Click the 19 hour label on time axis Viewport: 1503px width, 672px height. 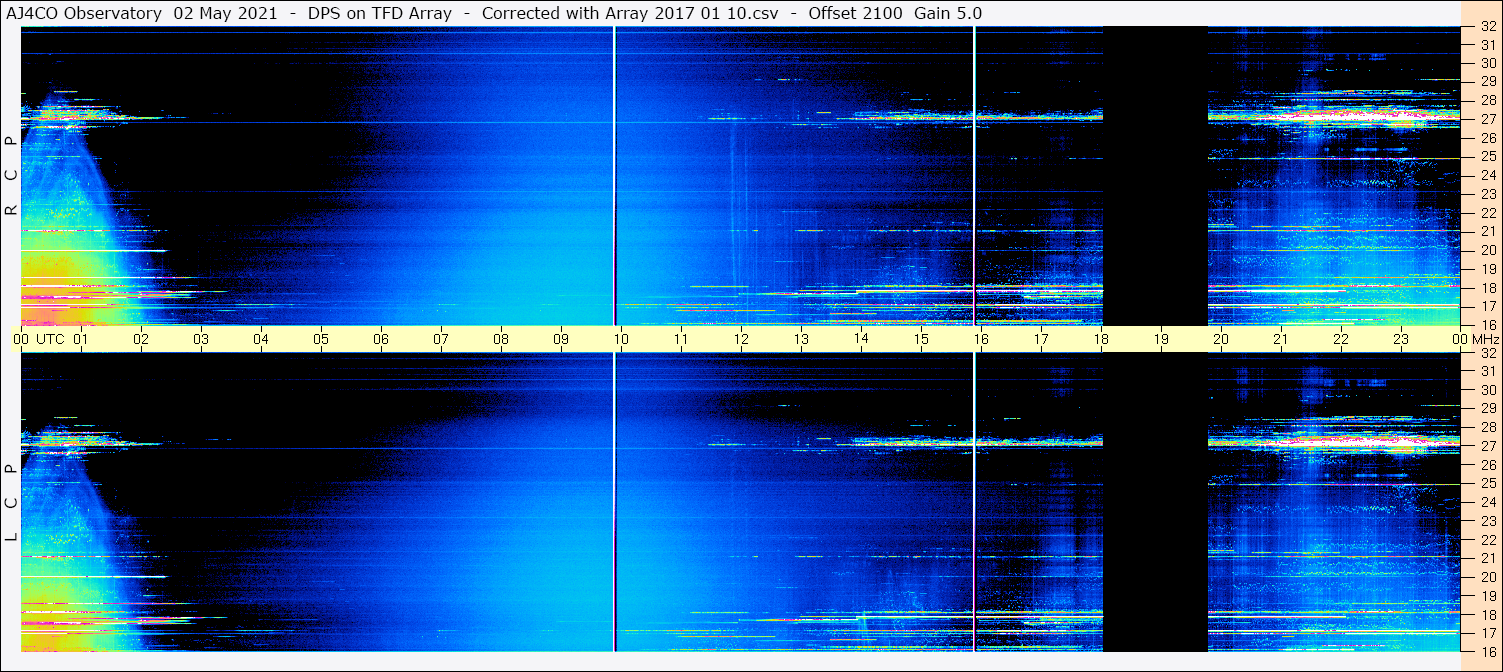click(1161, 339)
